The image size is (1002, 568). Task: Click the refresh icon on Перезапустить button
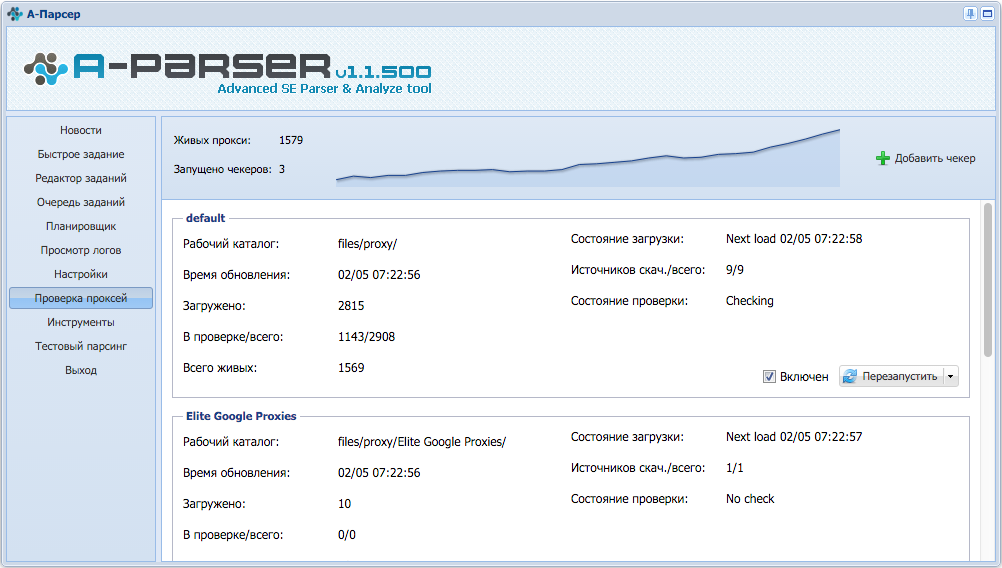tap(849, 376)
